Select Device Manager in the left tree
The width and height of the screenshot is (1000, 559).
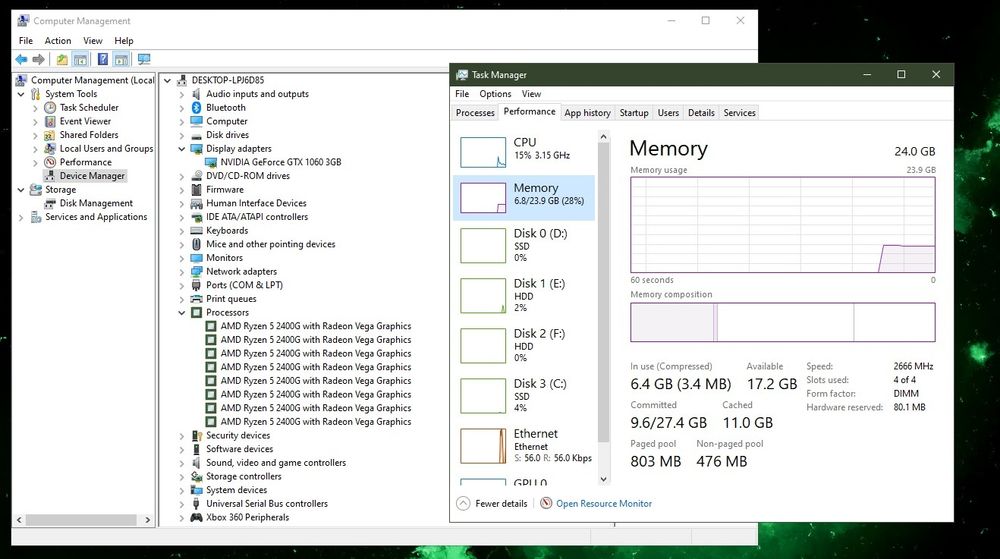pyautogui.click(x=92, y=176)
